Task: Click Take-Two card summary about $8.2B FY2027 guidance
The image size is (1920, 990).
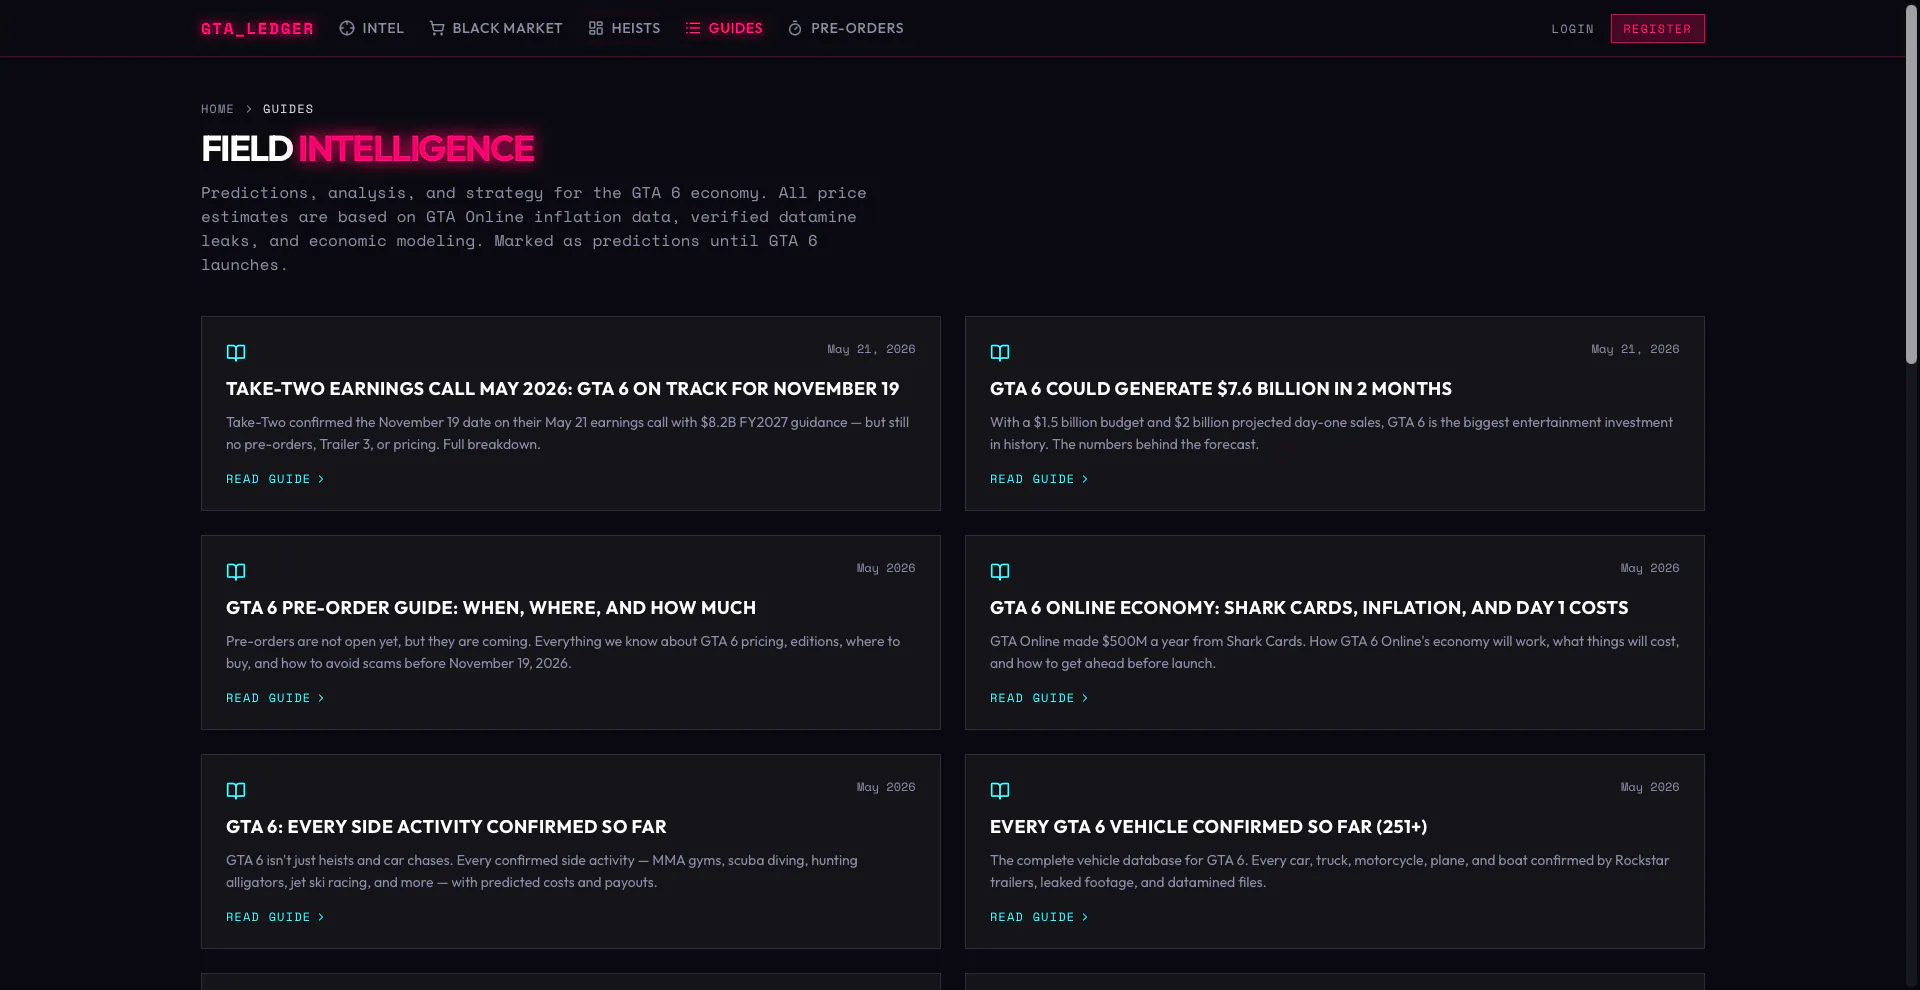Action: click(x=567, y=434)
